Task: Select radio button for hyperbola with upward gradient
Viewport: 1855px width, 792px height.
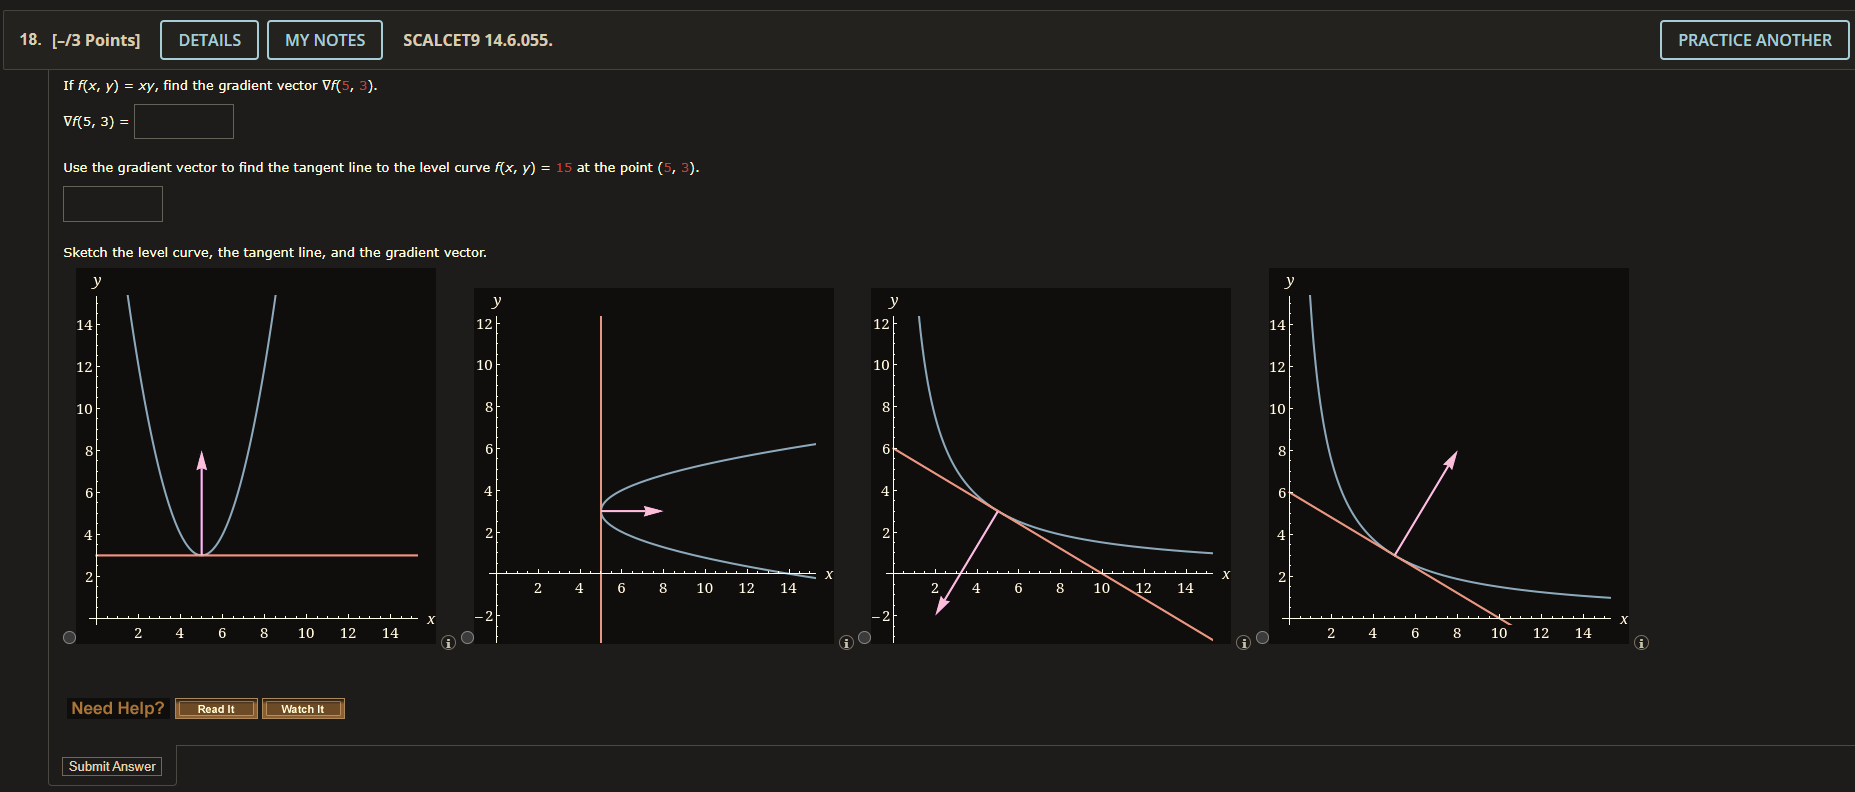Action: (x=1262, y=638)
